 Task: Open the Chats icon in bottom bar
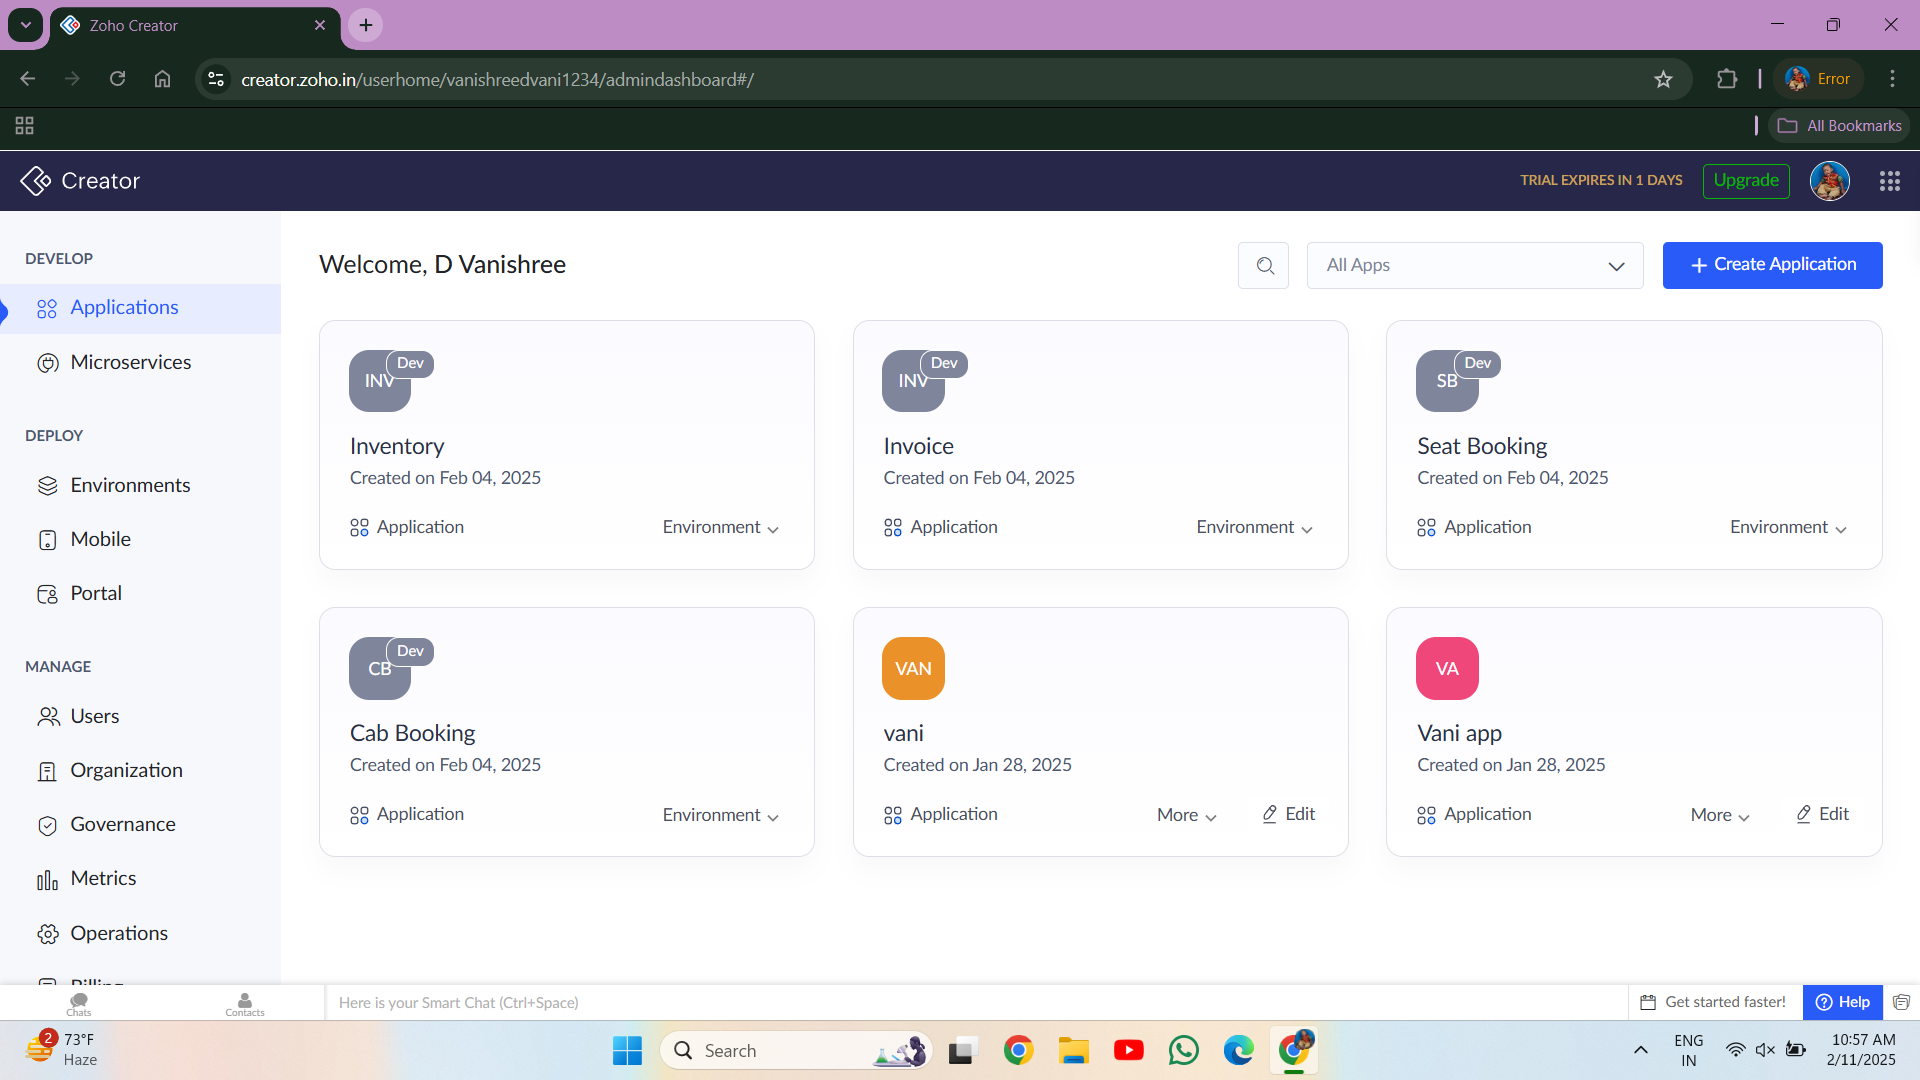click(x=79, y=1002)
